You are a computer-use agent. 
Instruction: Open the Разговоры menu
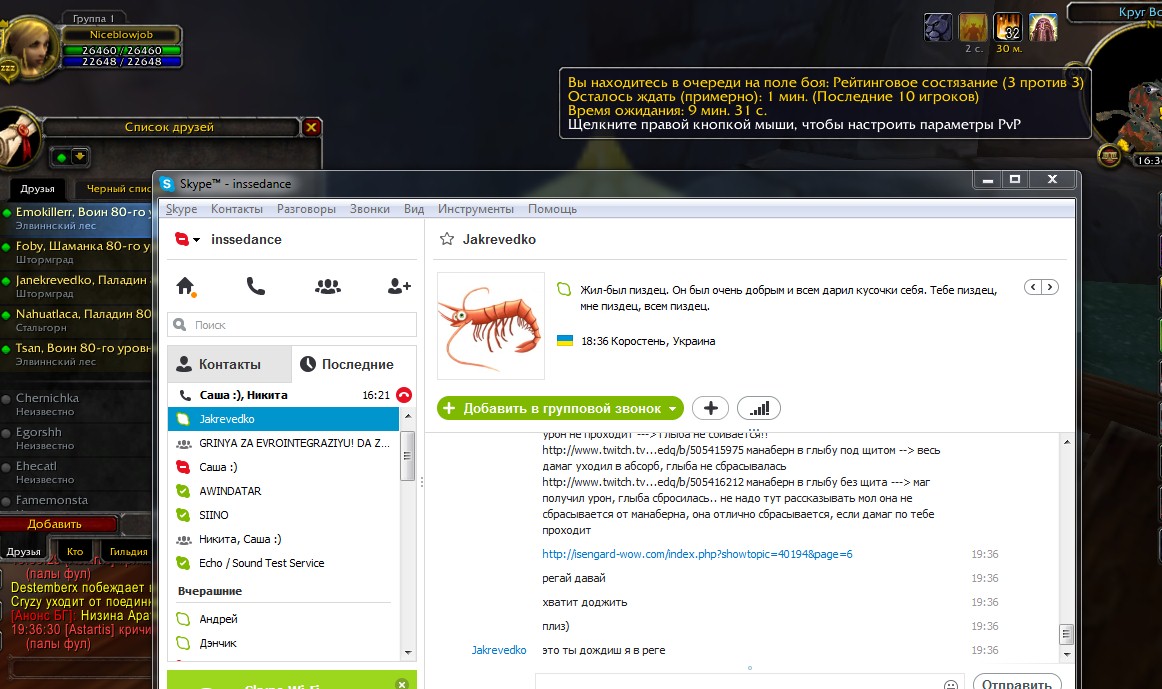click(306, 209)
